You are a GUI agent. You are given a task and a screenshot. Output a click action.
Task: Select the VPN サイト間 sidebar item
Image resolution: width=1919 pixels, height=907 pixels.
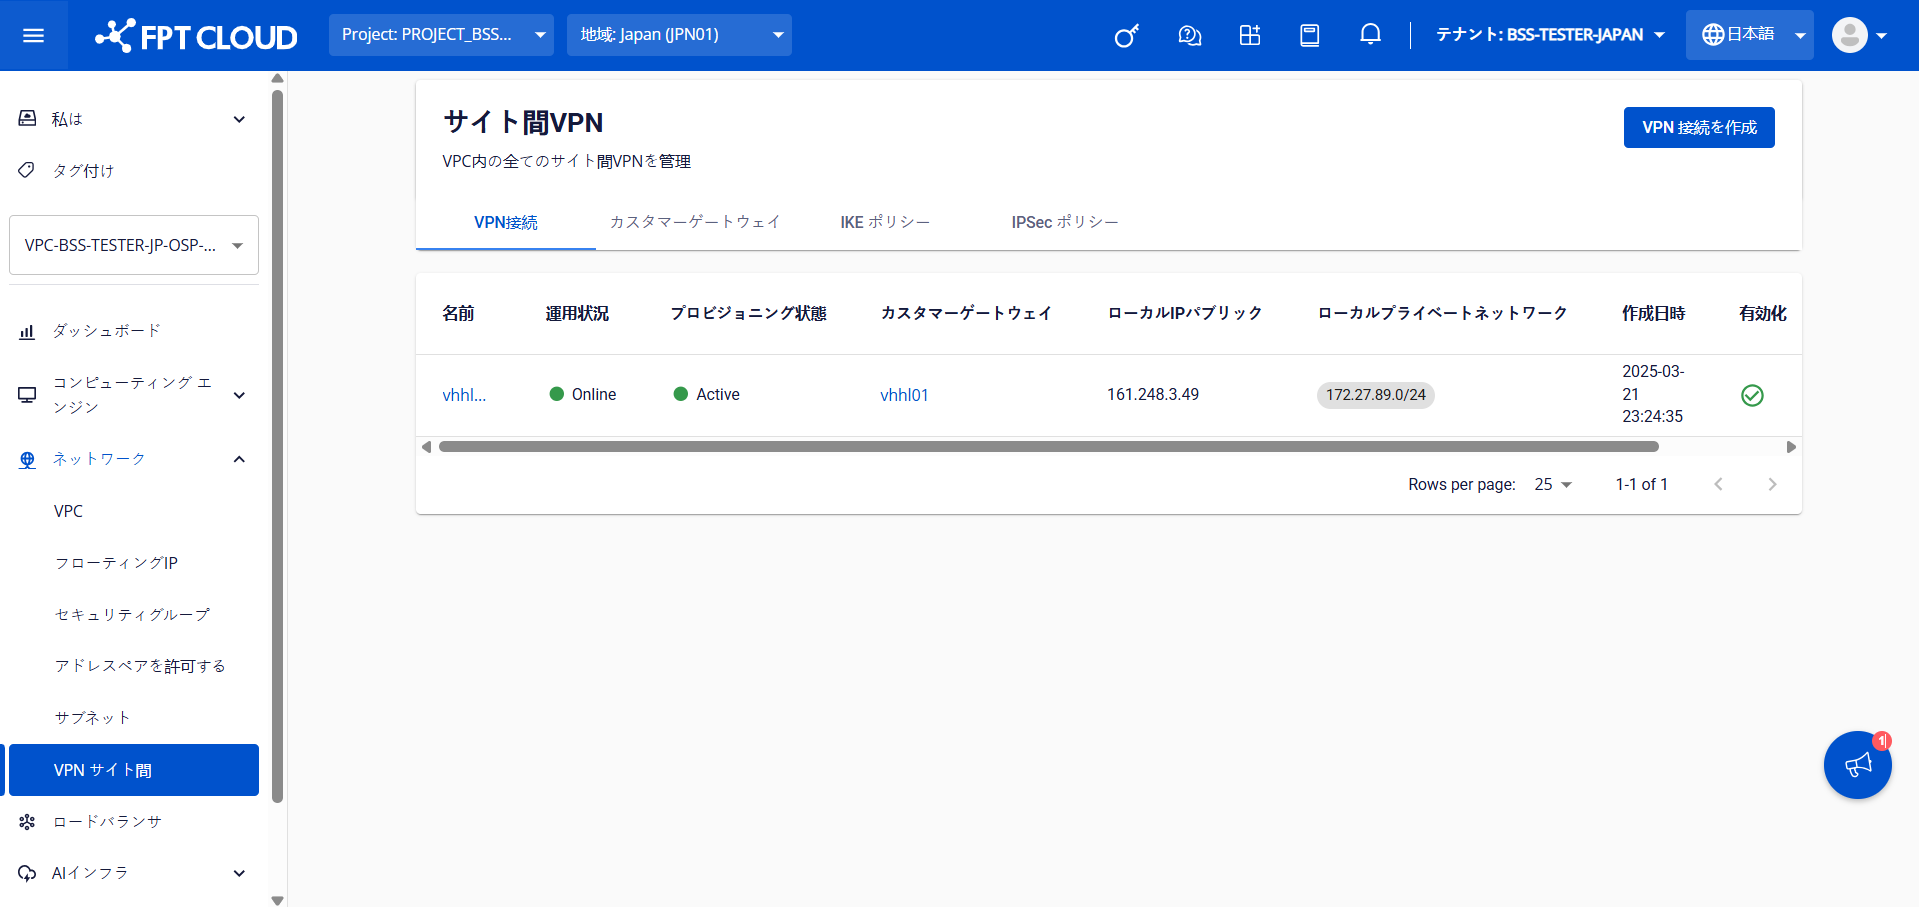tap(134, 770)
